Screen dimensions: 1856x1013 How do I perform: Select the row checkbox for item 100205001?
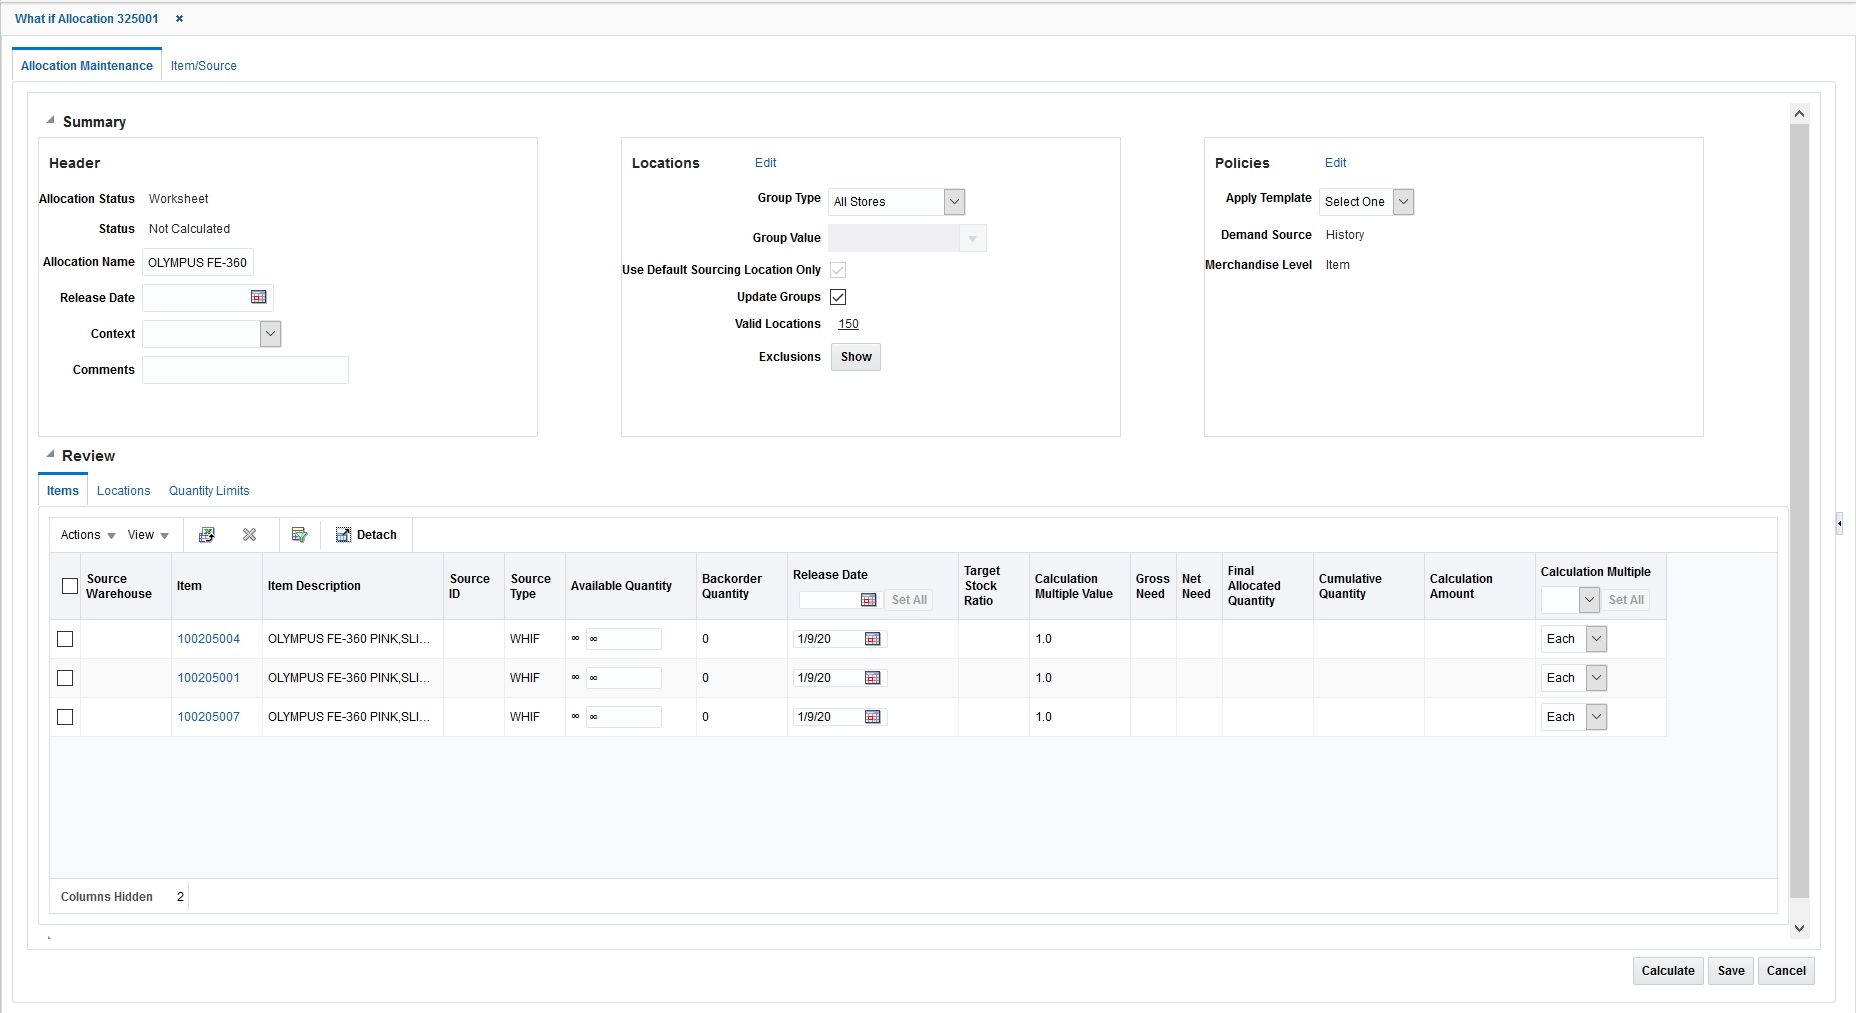66,678
